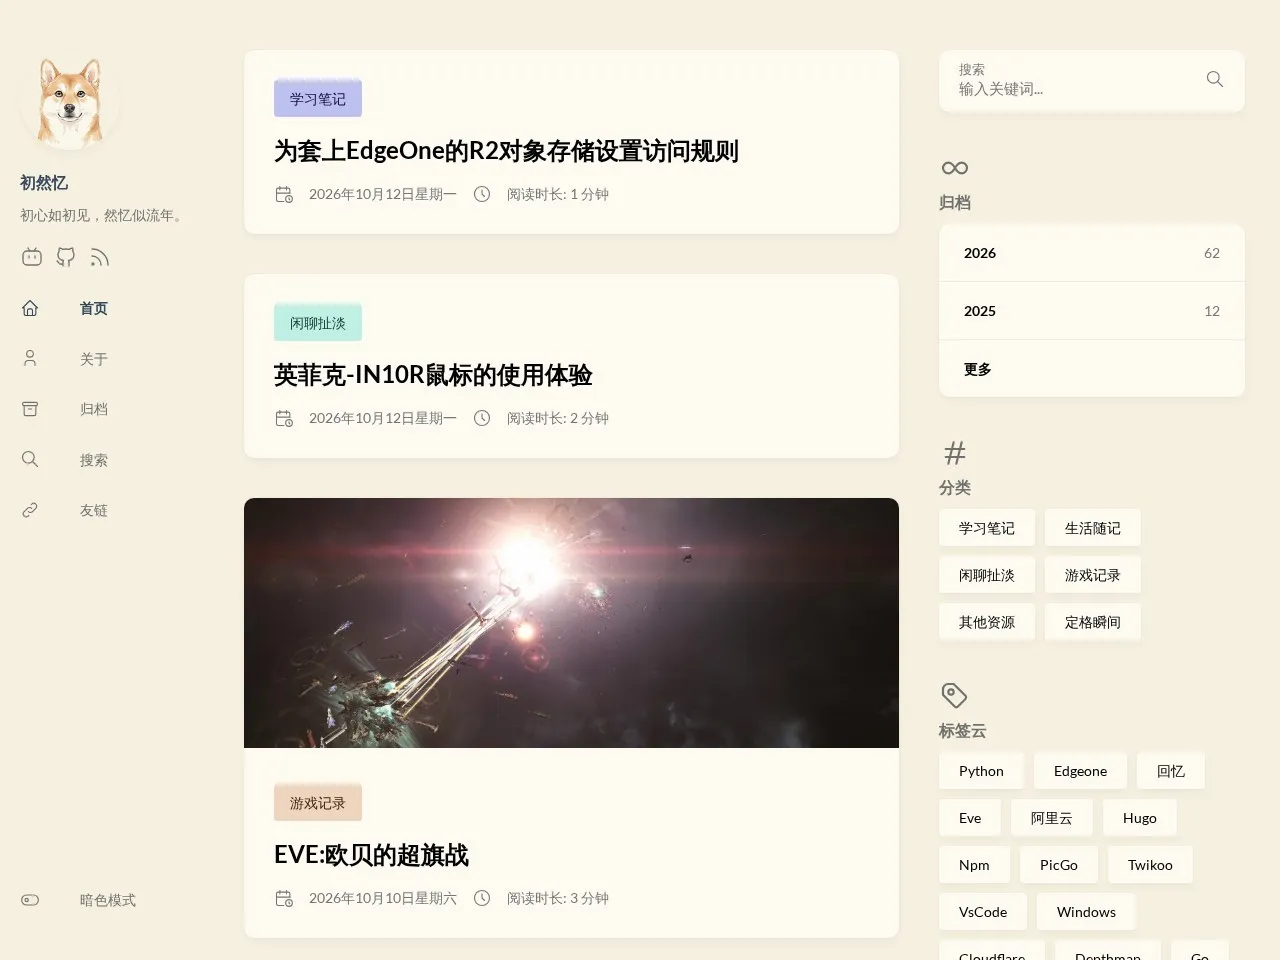Screen dimensions: 1280x960
Task: Open the 2025 archive with 12 posts
Action: point(1092,311)
